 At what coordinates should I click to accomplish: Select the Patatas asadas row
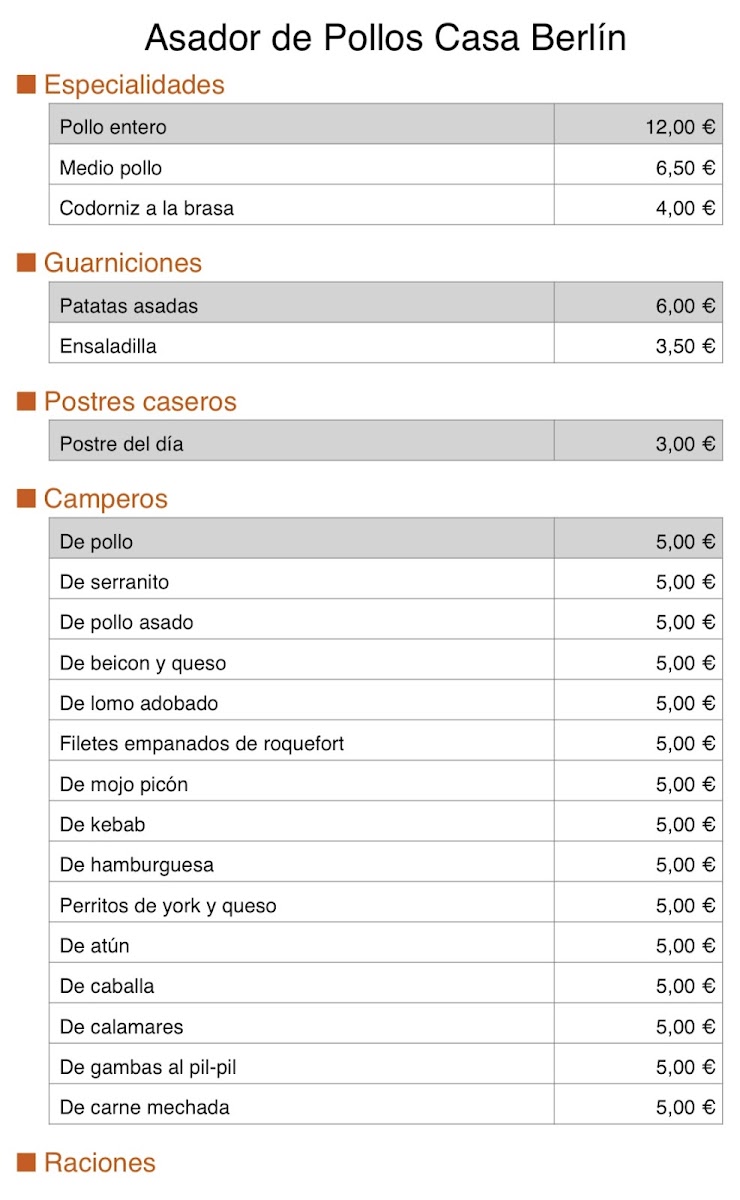[x=386, y=306]
